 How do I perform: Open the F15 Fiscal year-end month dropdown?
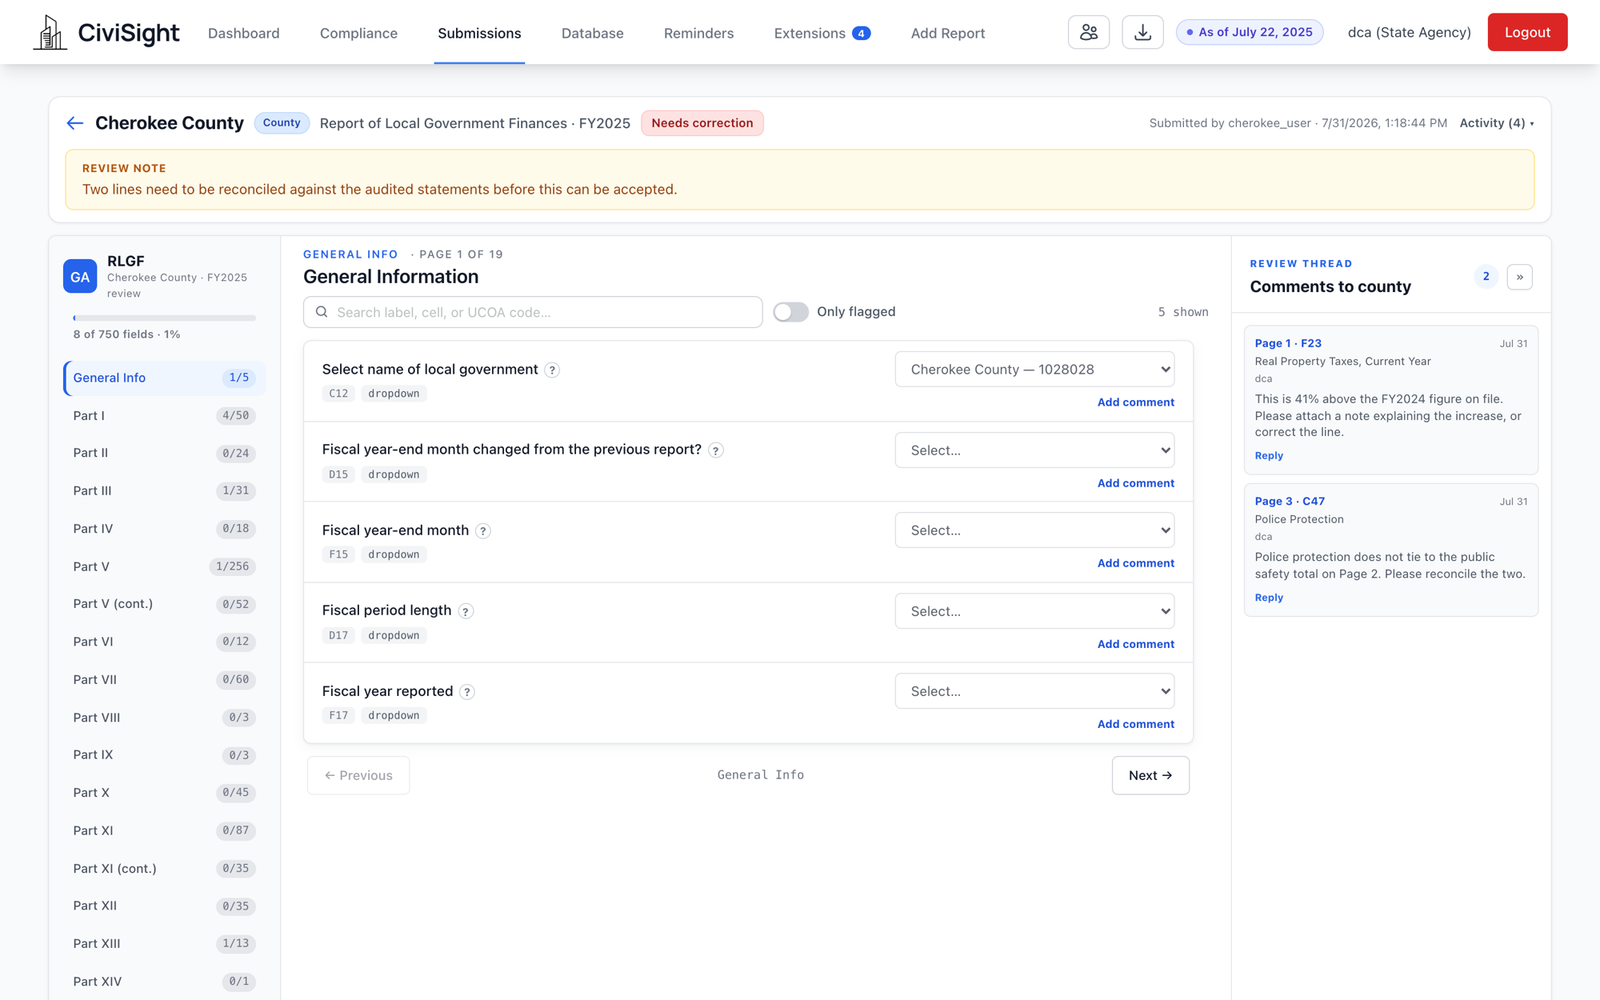1035,530
